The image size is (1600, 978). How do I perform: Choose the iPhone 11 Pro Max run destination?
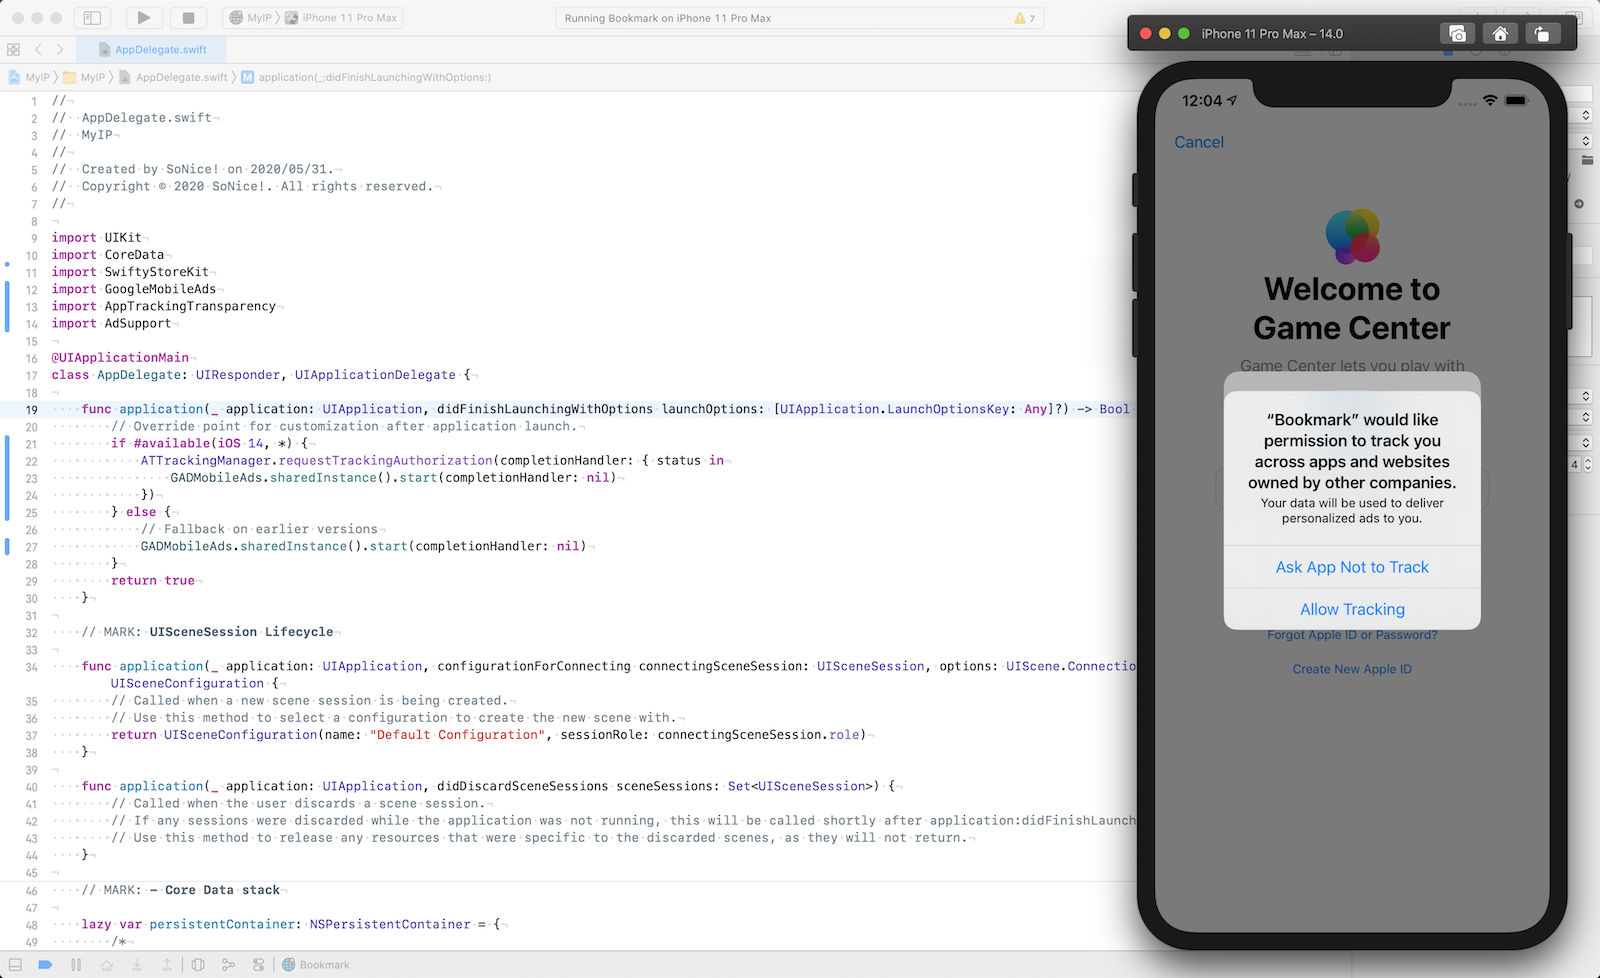point(340,18)
